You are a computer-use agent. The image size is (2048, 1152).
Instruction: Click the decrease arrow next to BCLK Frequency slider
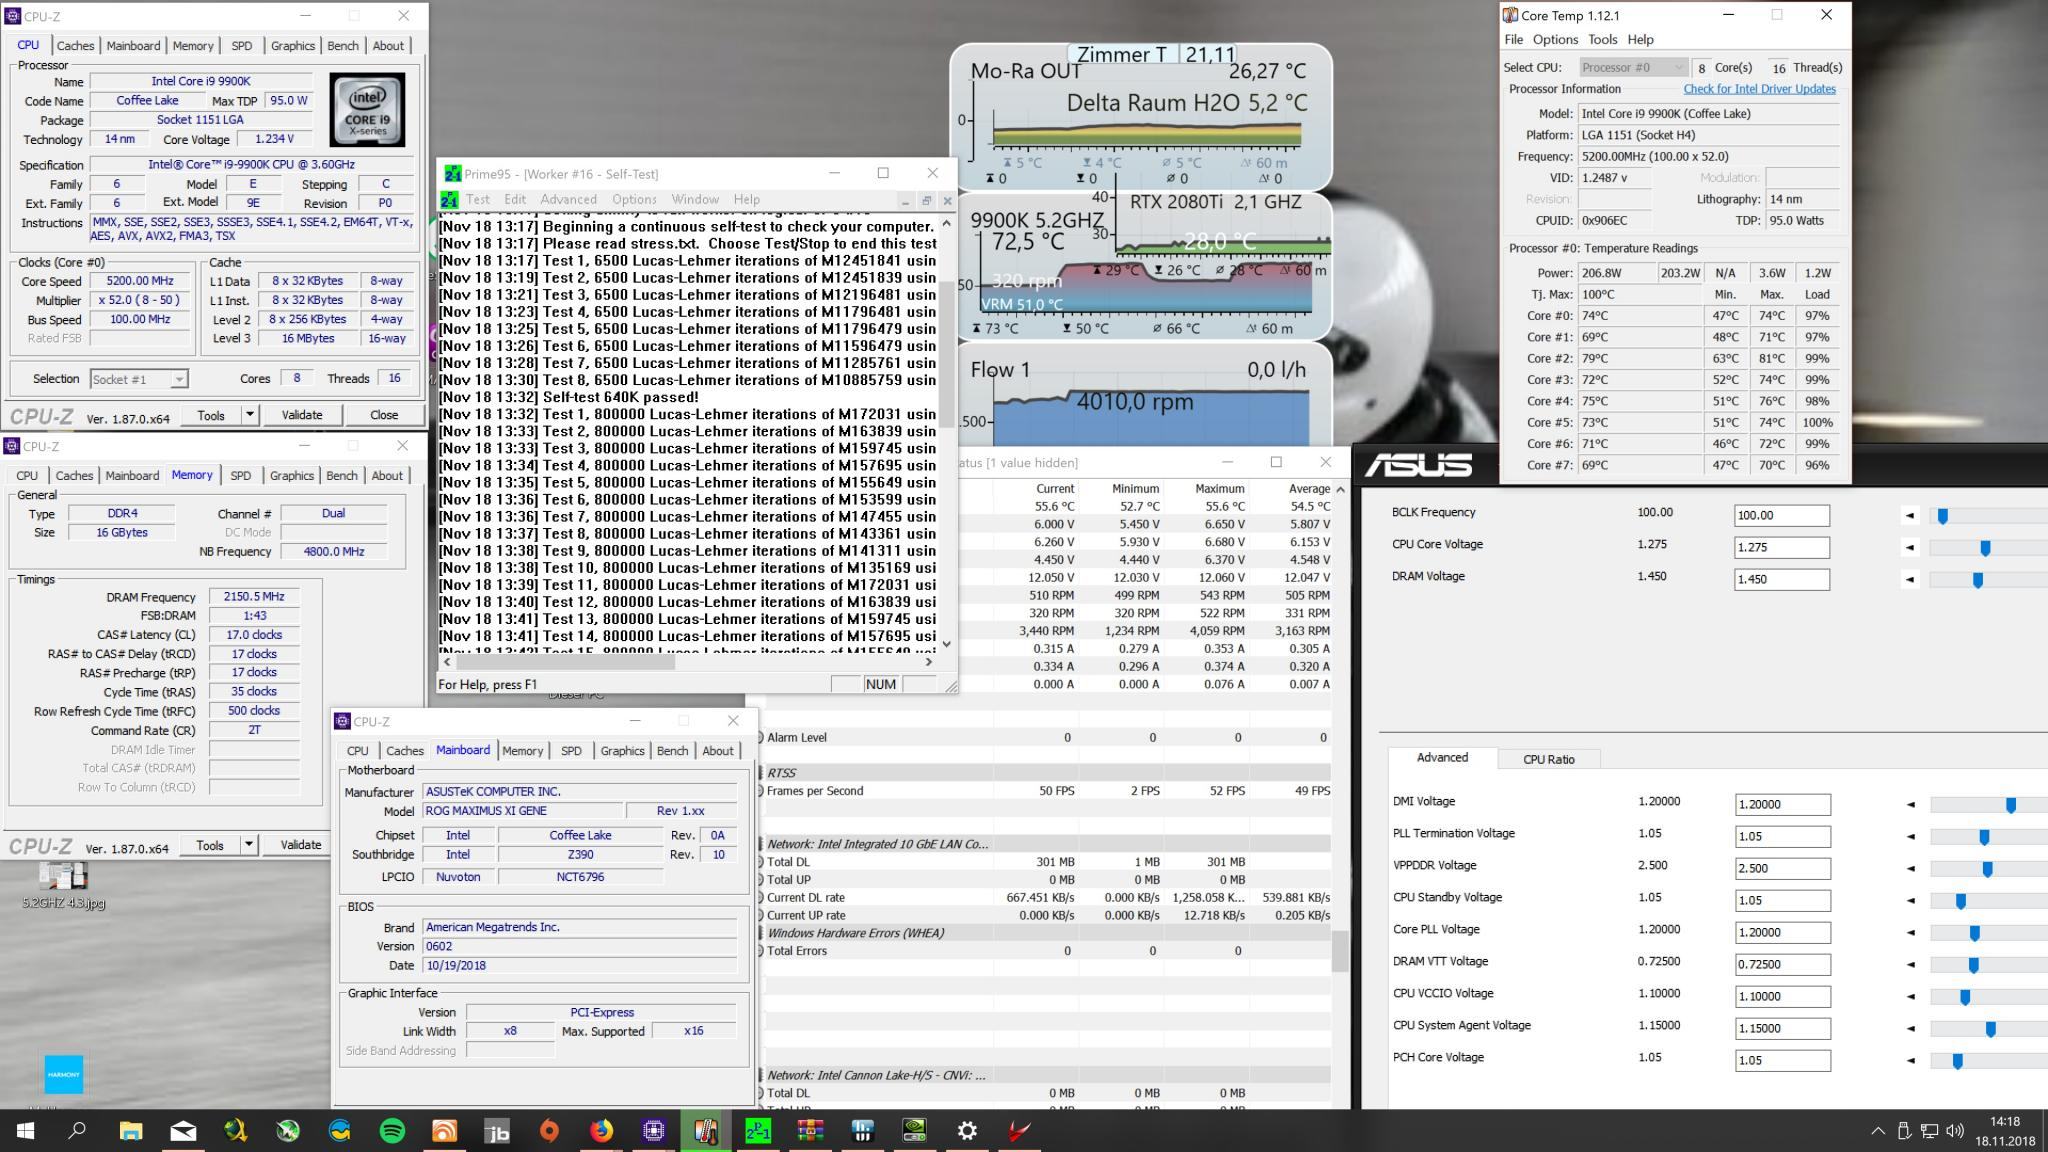pos(1910,516)
